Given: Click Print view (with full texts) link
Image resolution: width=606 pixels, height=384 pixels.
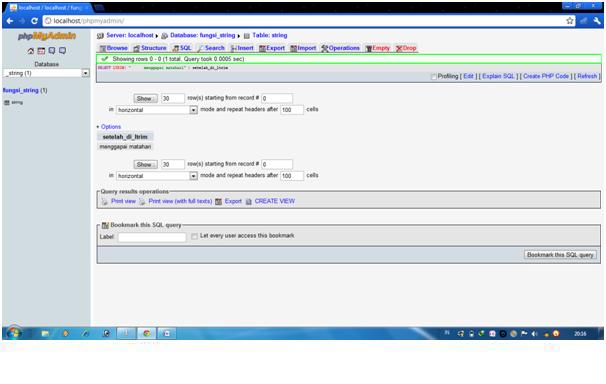Looking at the screenshot, I should [x=180, y=201].
